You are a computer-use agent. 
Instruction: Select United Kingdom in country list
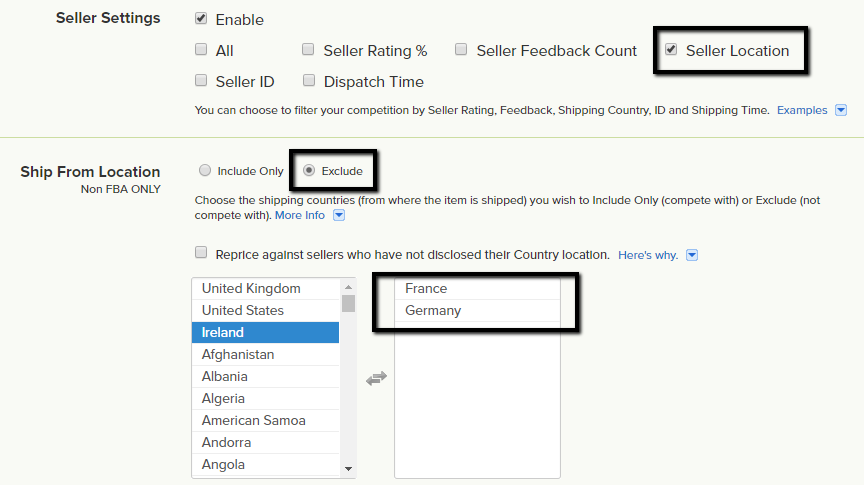coord(251,288)
